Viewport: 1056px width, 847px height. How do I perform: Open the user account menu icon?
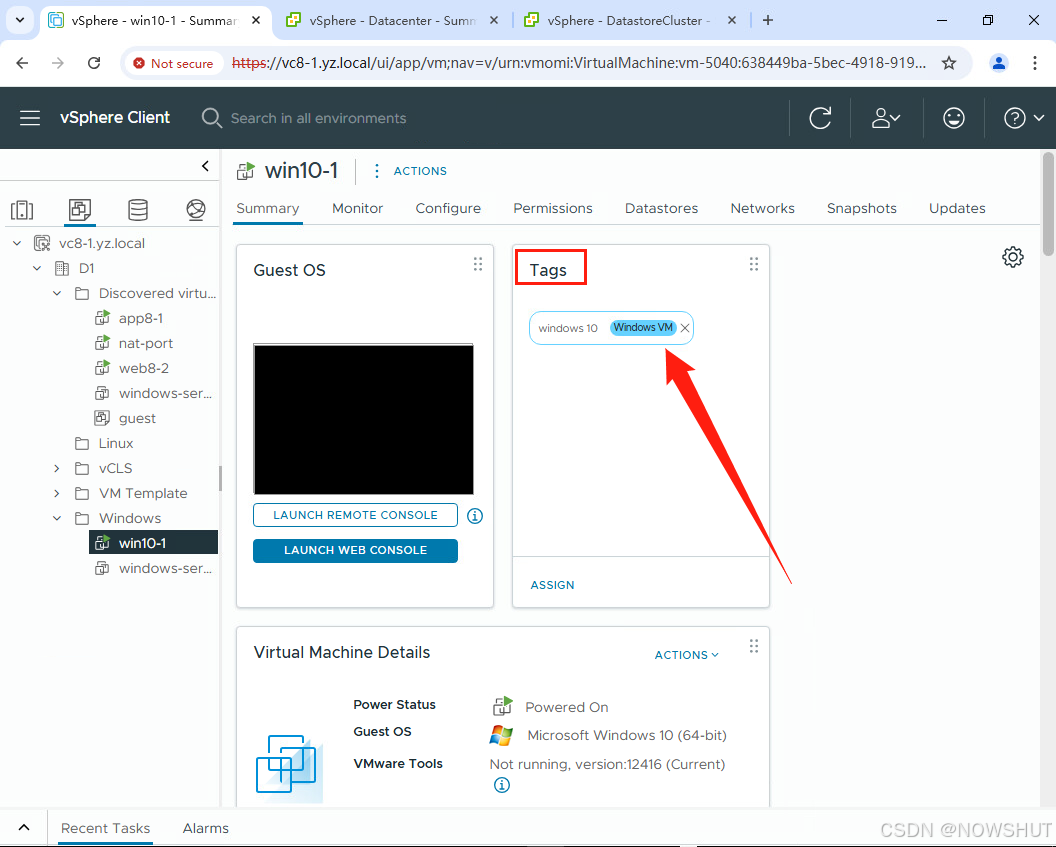coord(886,118)
